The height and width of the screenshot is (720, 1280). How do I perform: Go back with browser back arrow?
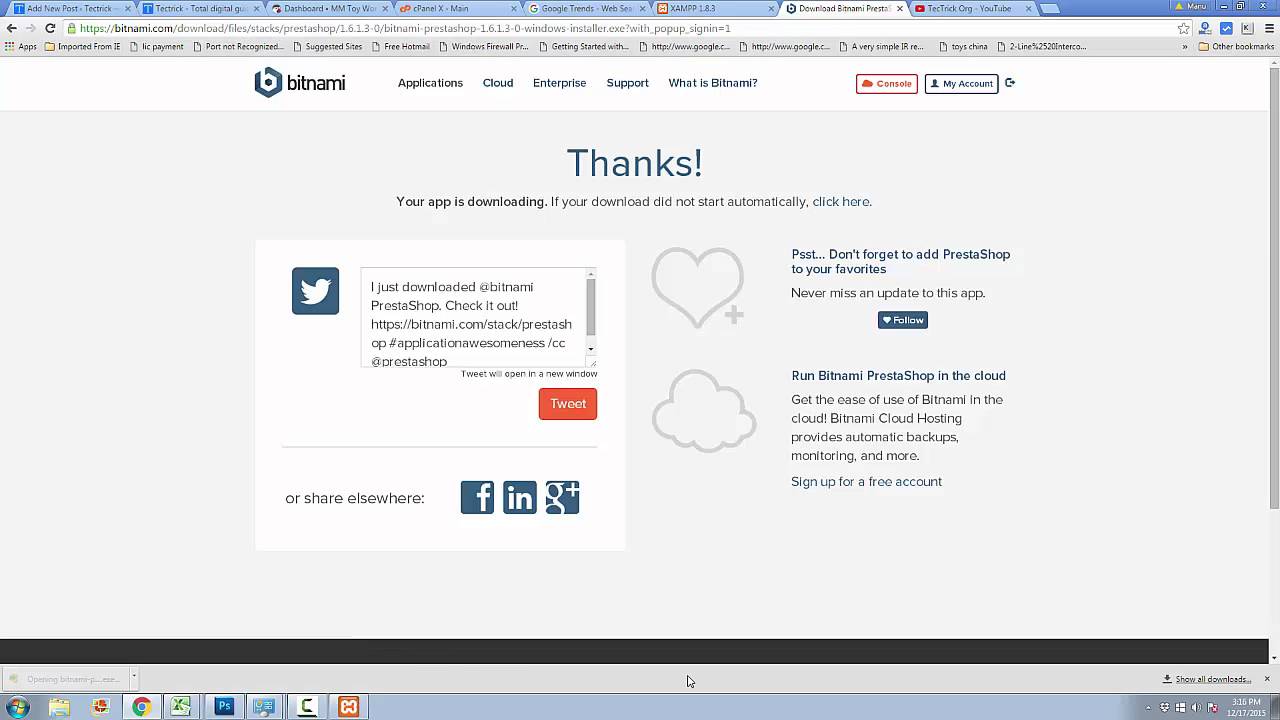click(x=12, y=28)
